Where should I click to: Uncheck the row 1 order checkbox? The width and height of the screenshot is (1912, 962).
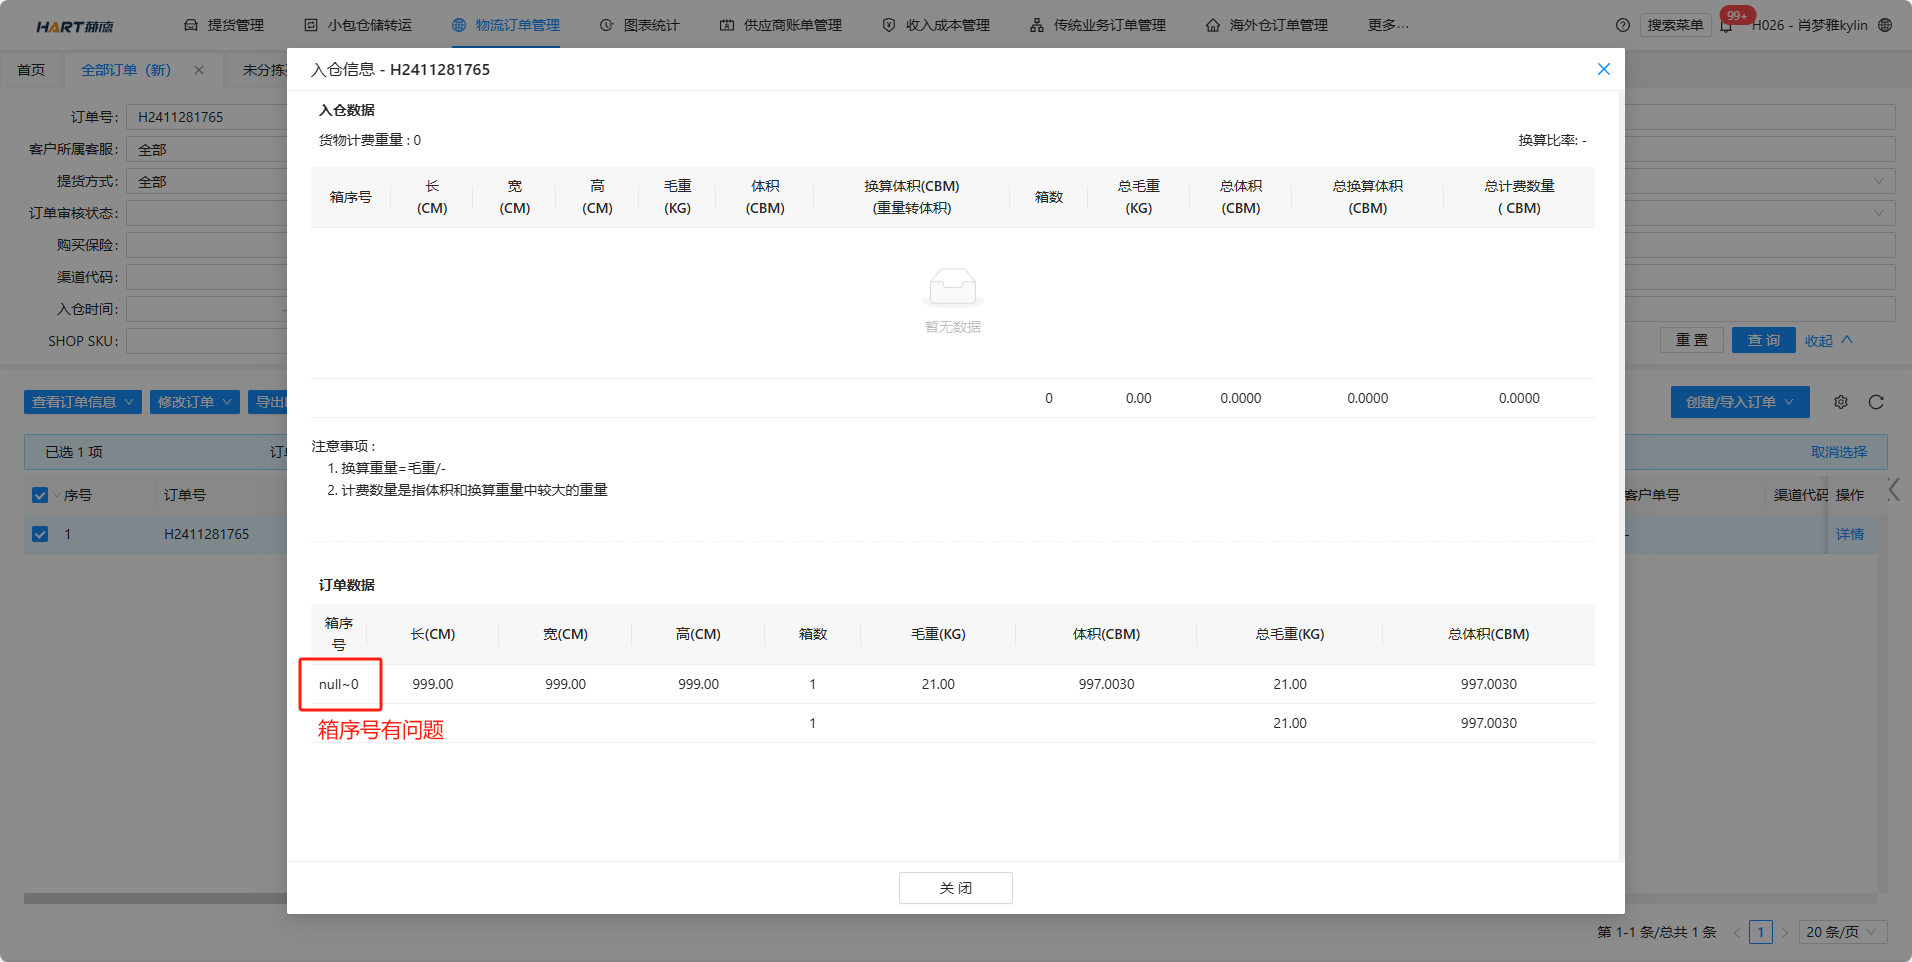click(x=40, y=534)
